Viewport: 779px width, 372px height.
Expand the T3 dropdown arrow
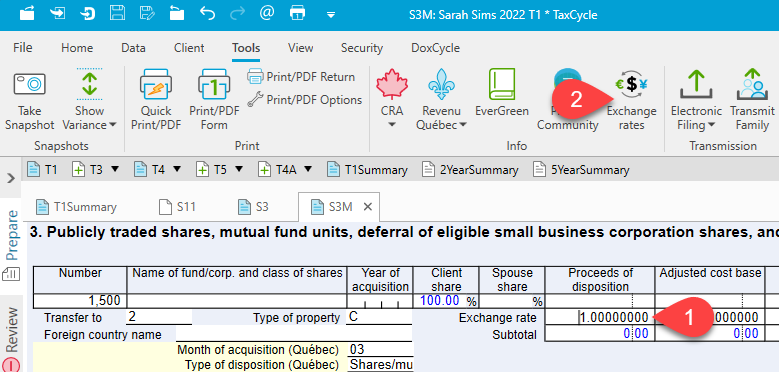click(115, 169)
